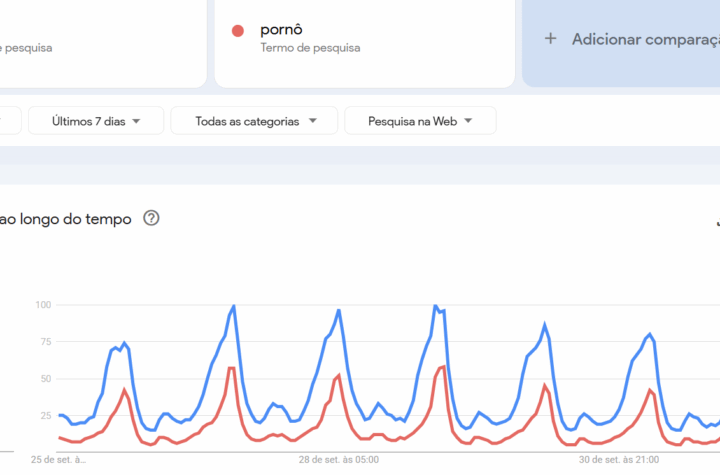The height and width of the screenshot is (475, 720).
Task: Select the pornô search term field
Action: (281, 30)
